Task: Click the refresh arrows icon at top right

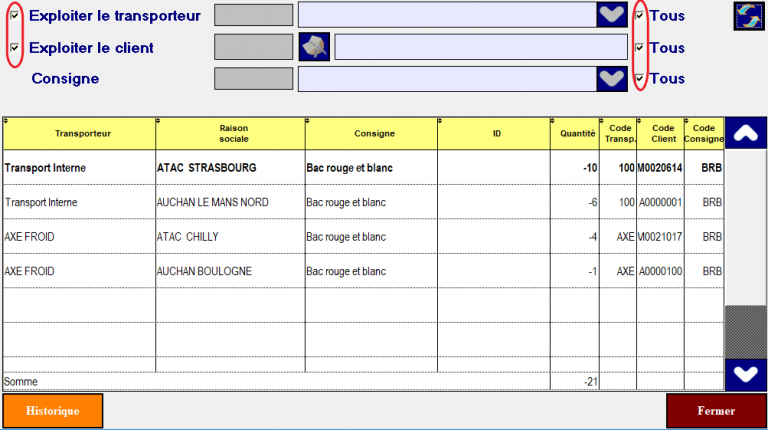Action: coord(748,17)
